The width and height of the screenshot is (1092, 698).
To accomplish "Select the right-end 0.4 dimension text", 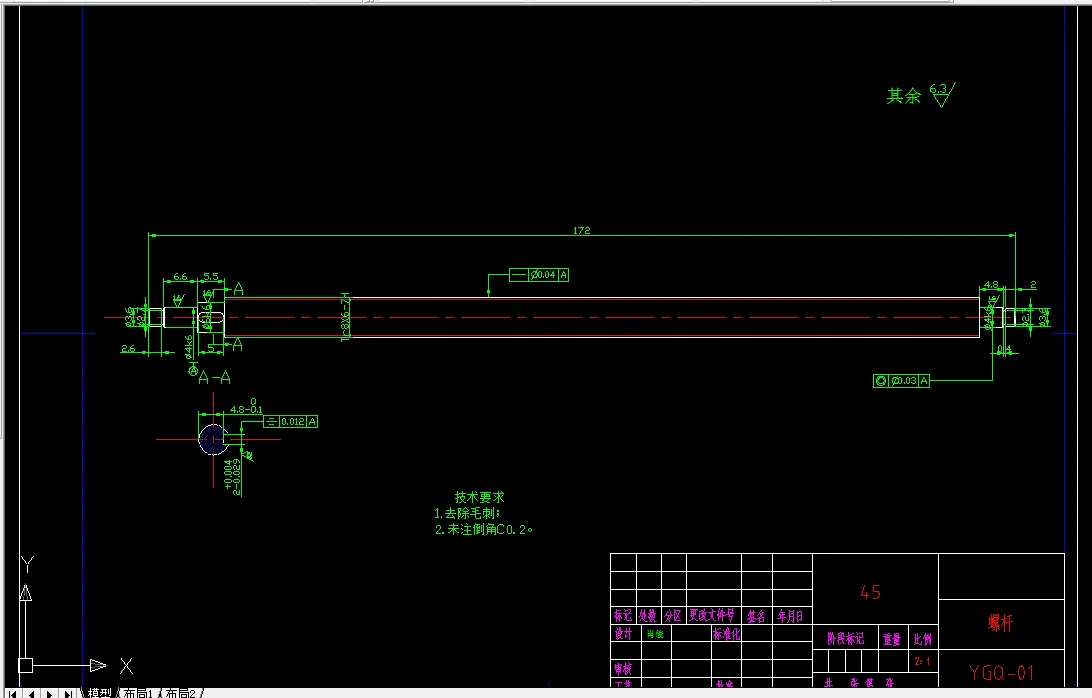I will [x=1004, y=350].
